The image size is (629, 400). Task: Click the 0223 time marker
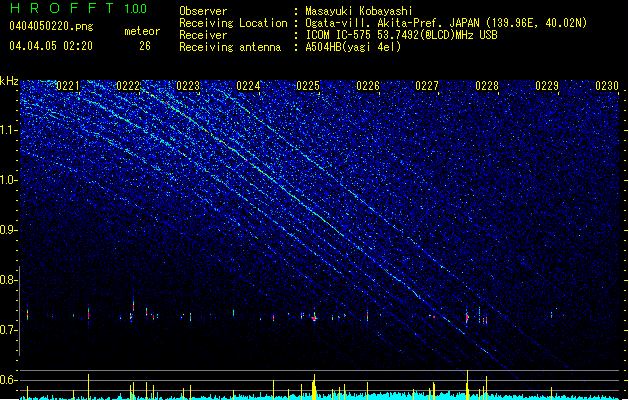(x=188, y=86)
